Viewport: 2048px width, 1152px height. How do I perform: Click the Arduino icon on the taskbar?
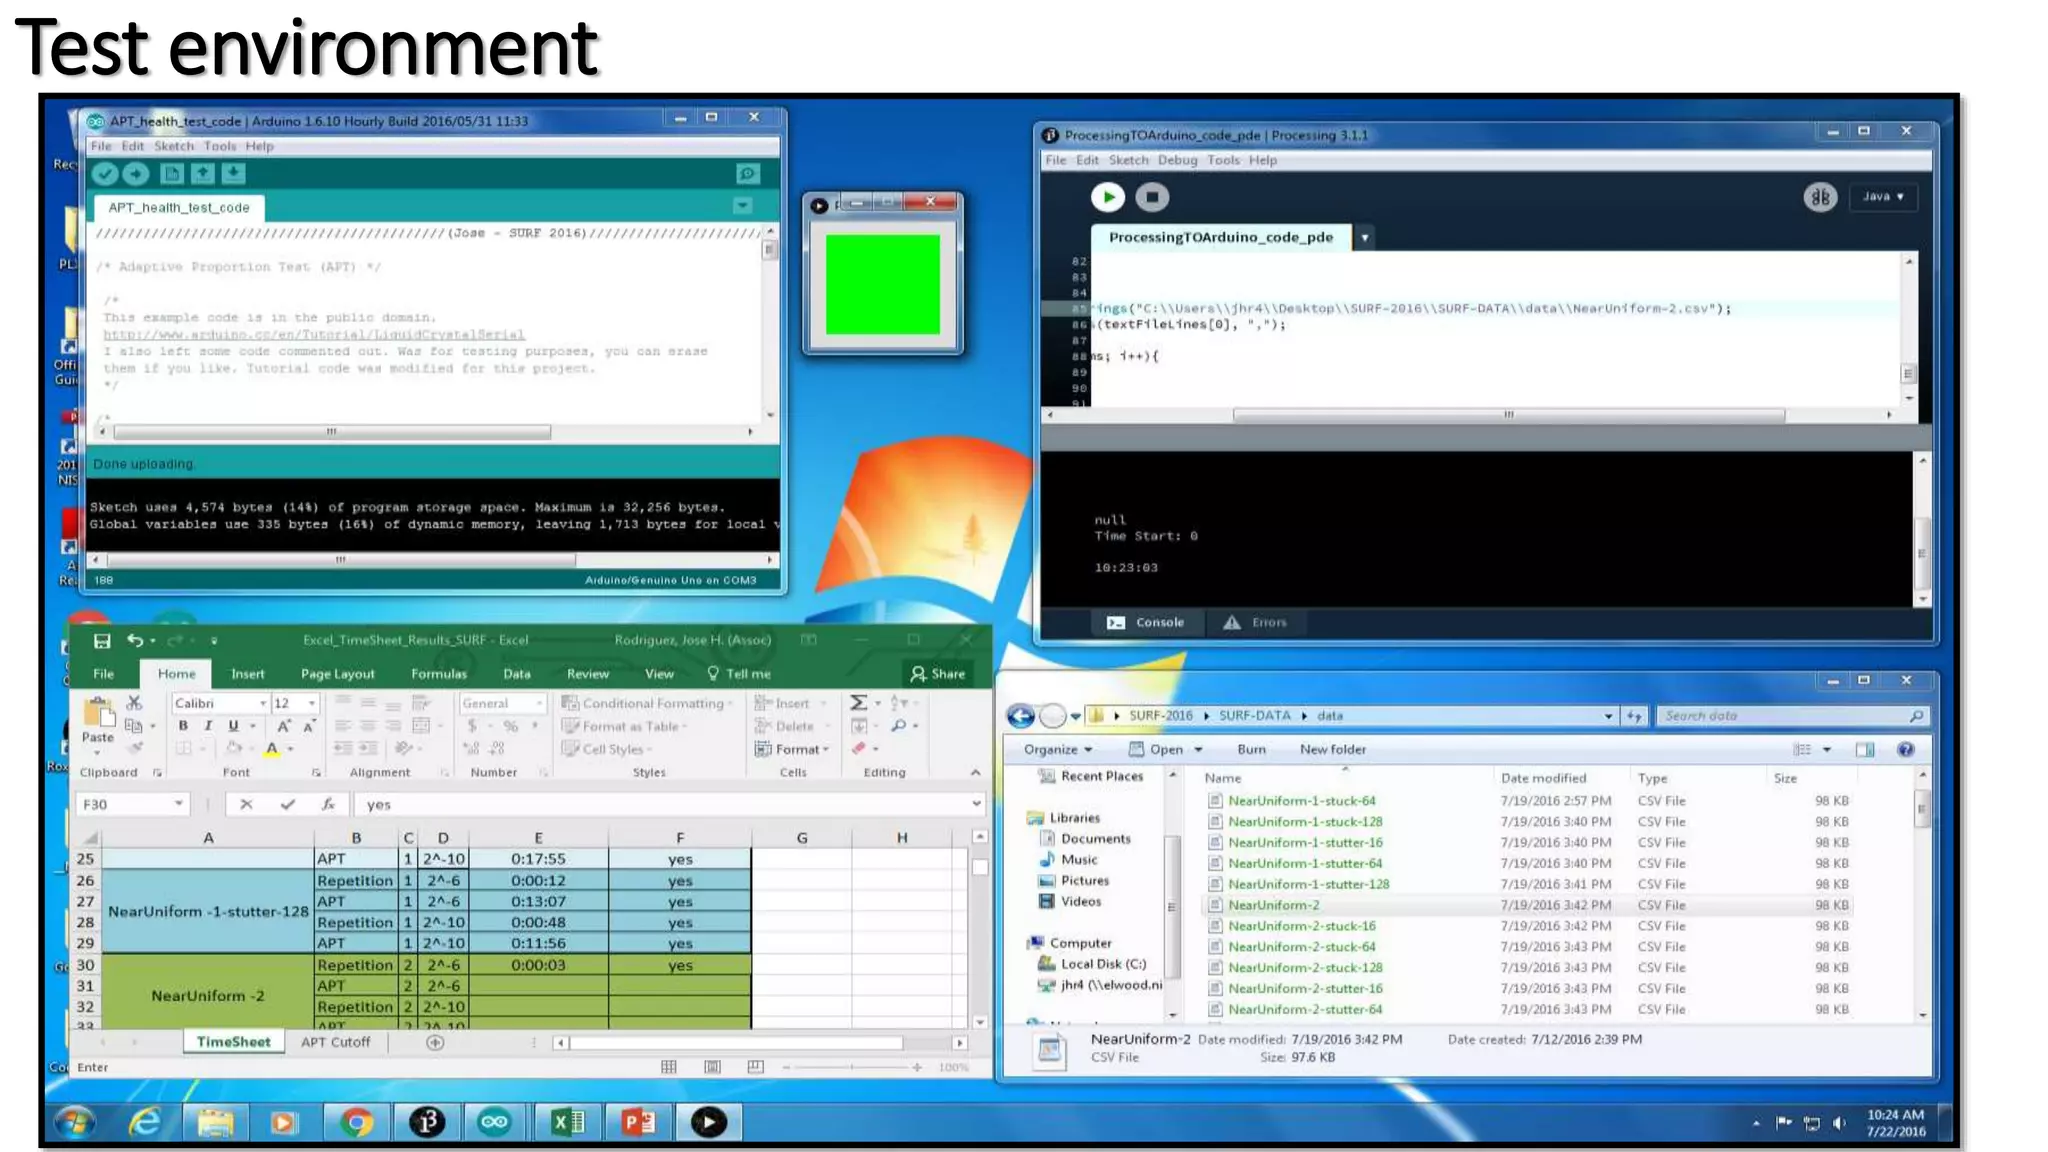[x=494, y=1123]
